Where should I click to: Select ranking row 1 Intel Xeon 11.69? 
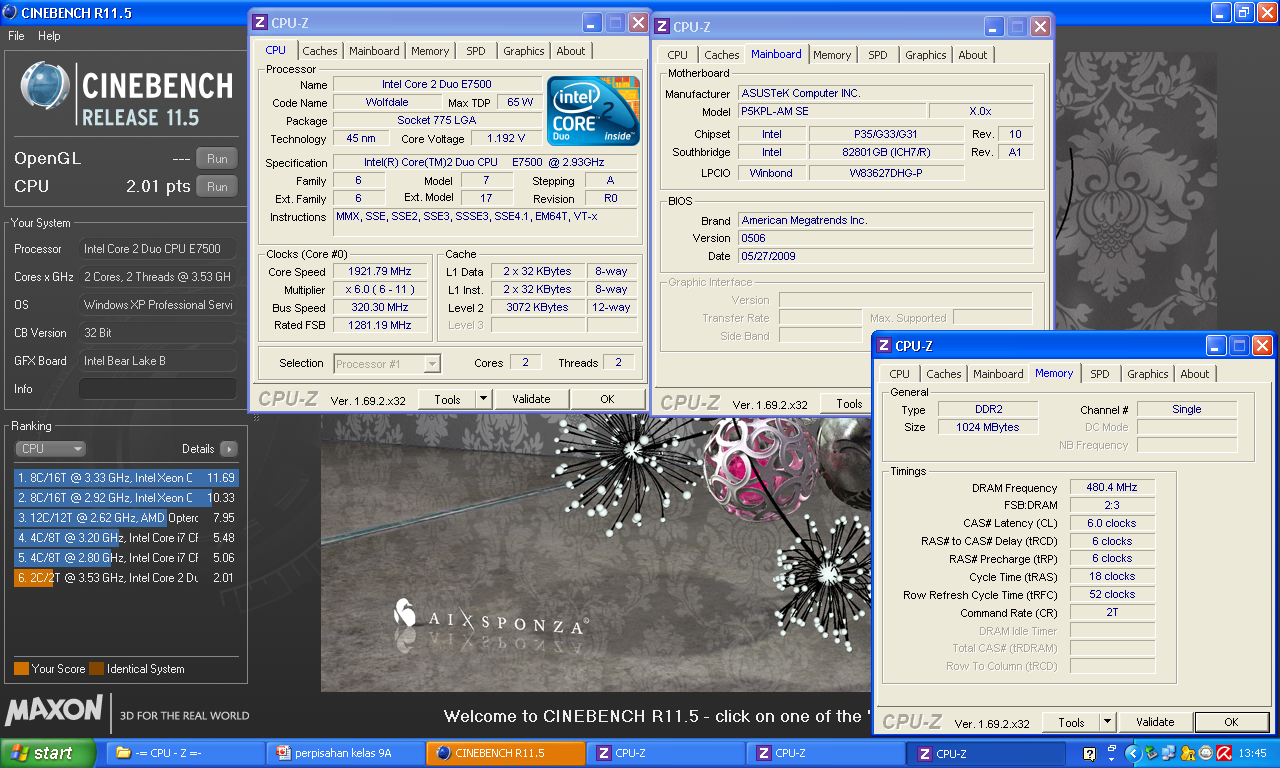pyautogui.click(x=126, y=478)
